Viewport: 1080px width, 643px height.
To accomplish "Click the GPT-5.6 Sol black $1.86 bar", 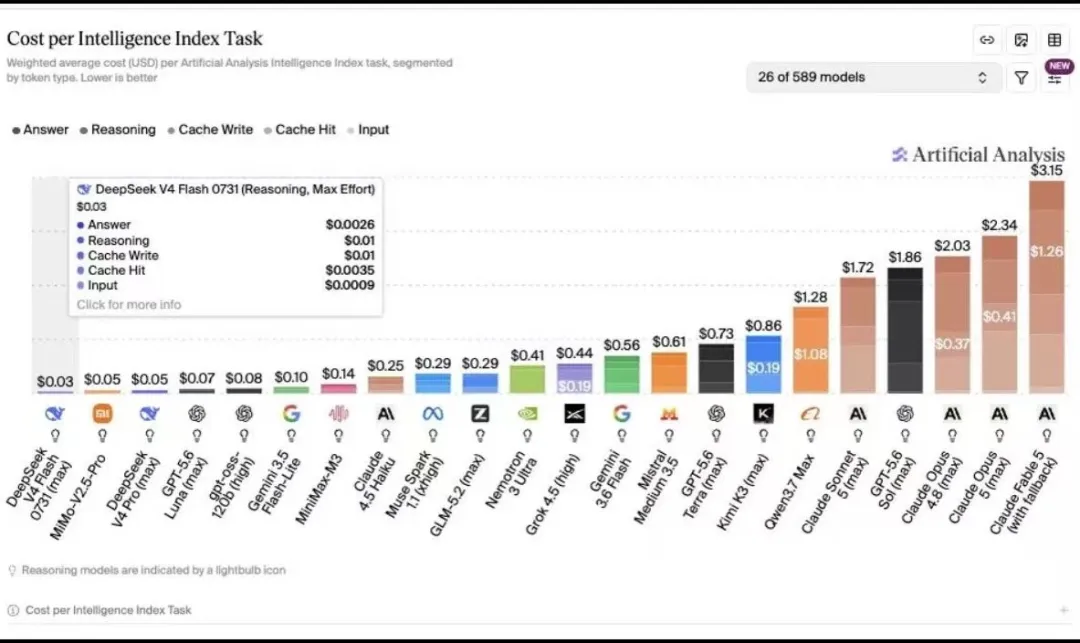I will (x=904, y=330).
